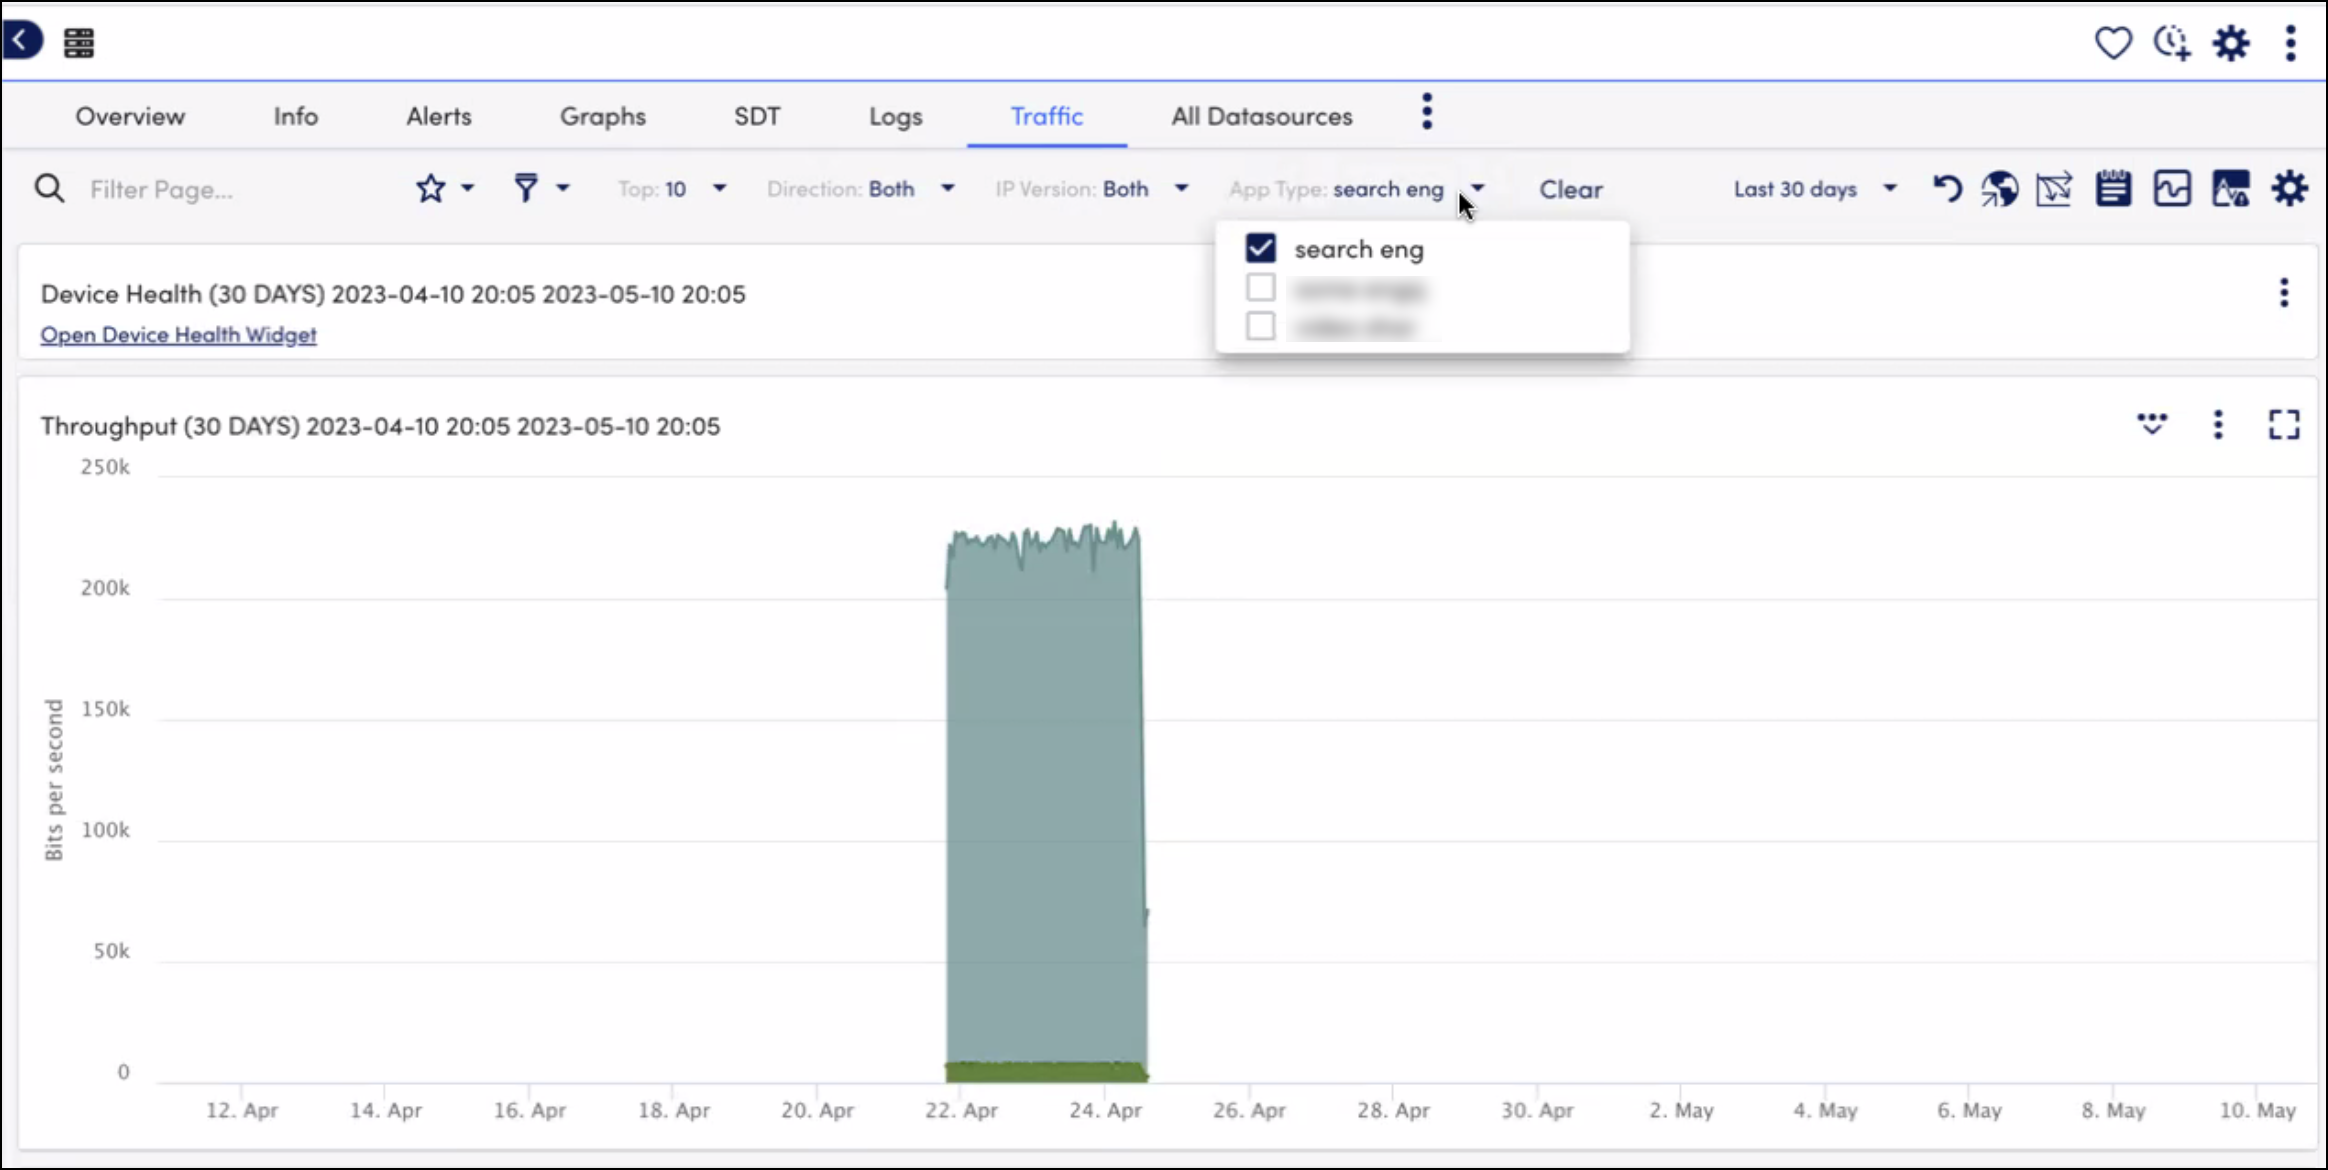Screen dimensions: 2328x1170
Task: Open the schedule downtime clock icon
Action: click(2172, 43)
